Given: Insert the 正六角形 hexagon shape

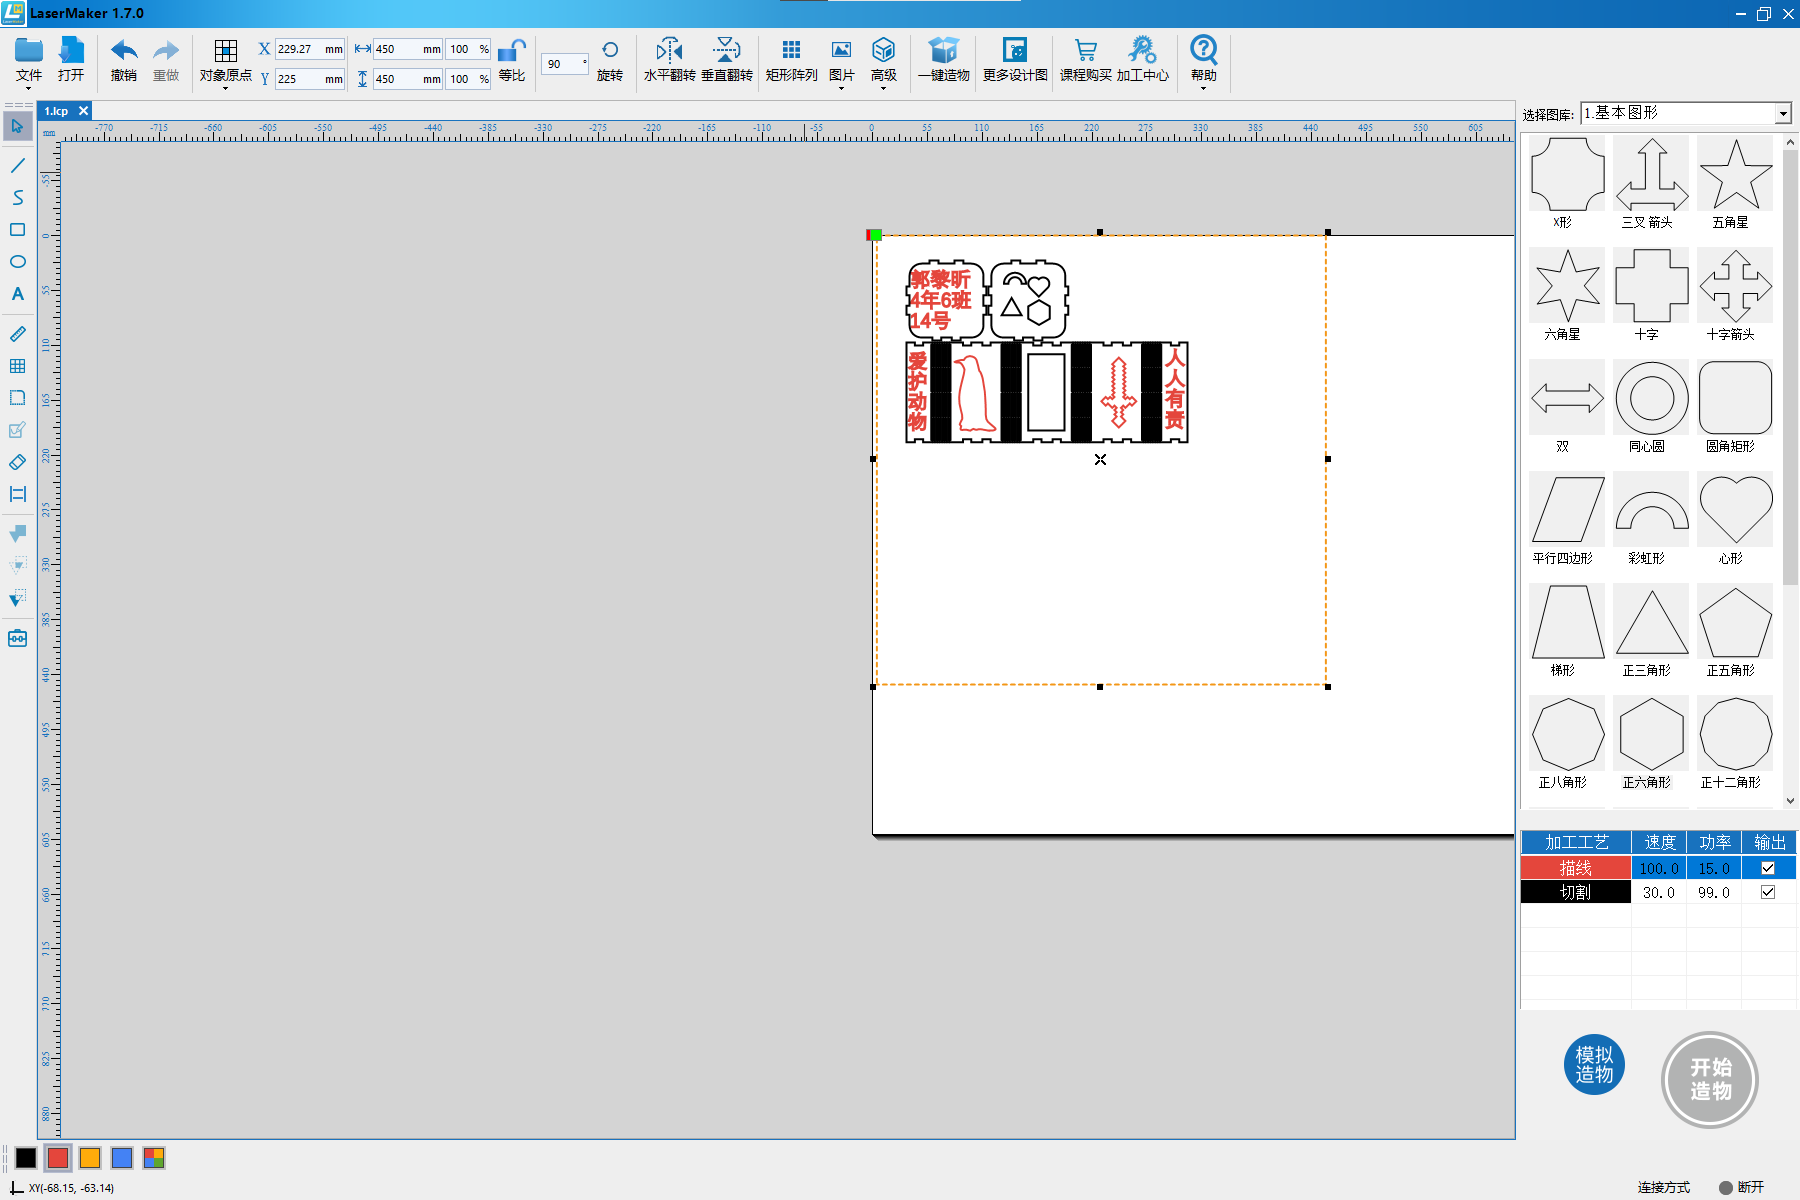Looking at the screenshot, I should tap(1652, 734).
